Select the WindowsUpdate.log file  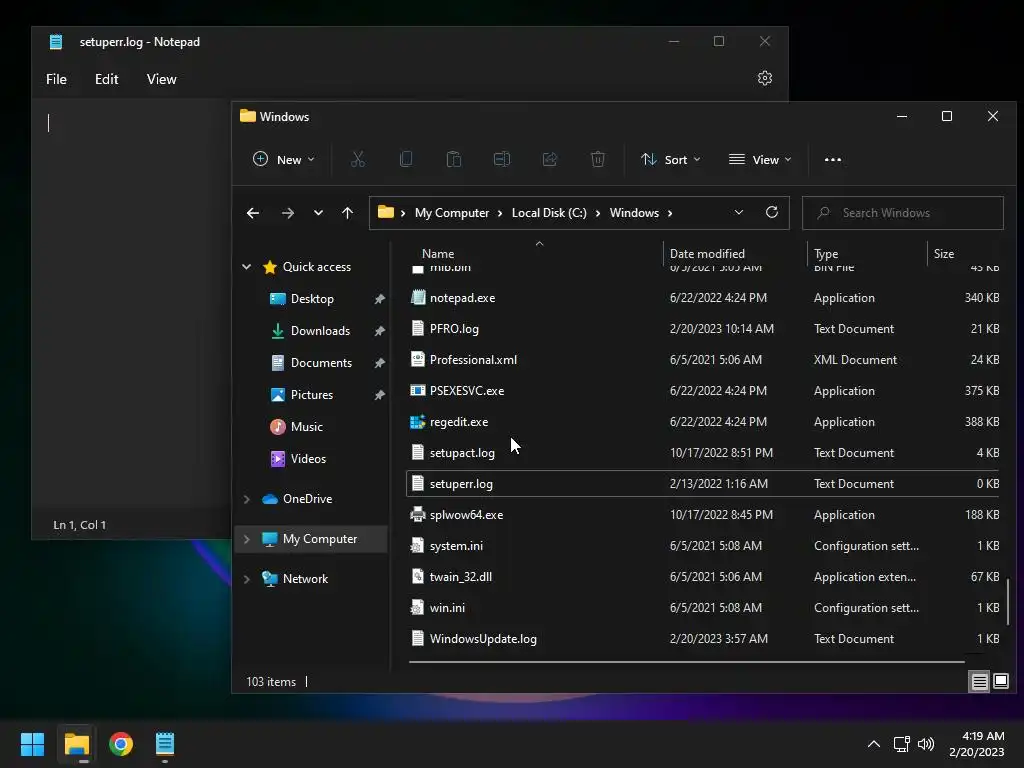[x=483, y=639]
